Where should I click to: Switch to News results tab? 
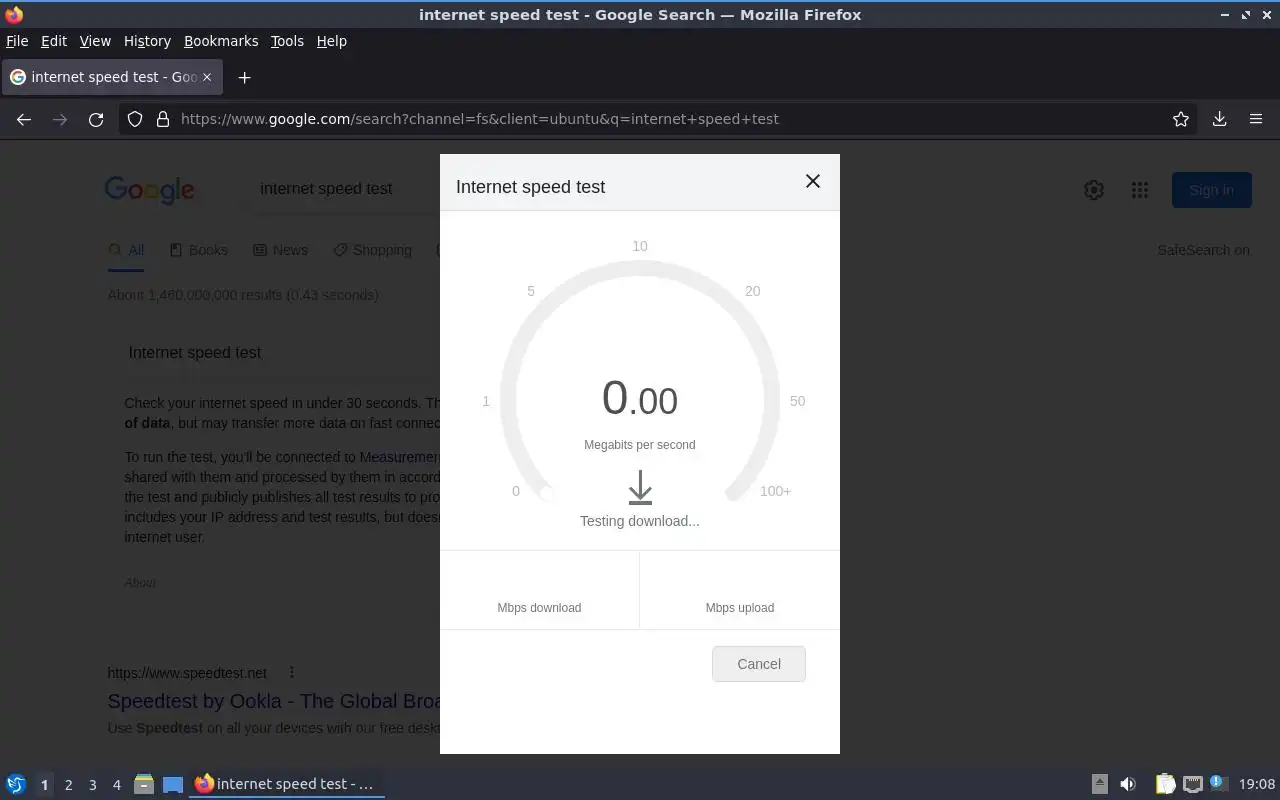pyautogui.click(x=280, y=250)
